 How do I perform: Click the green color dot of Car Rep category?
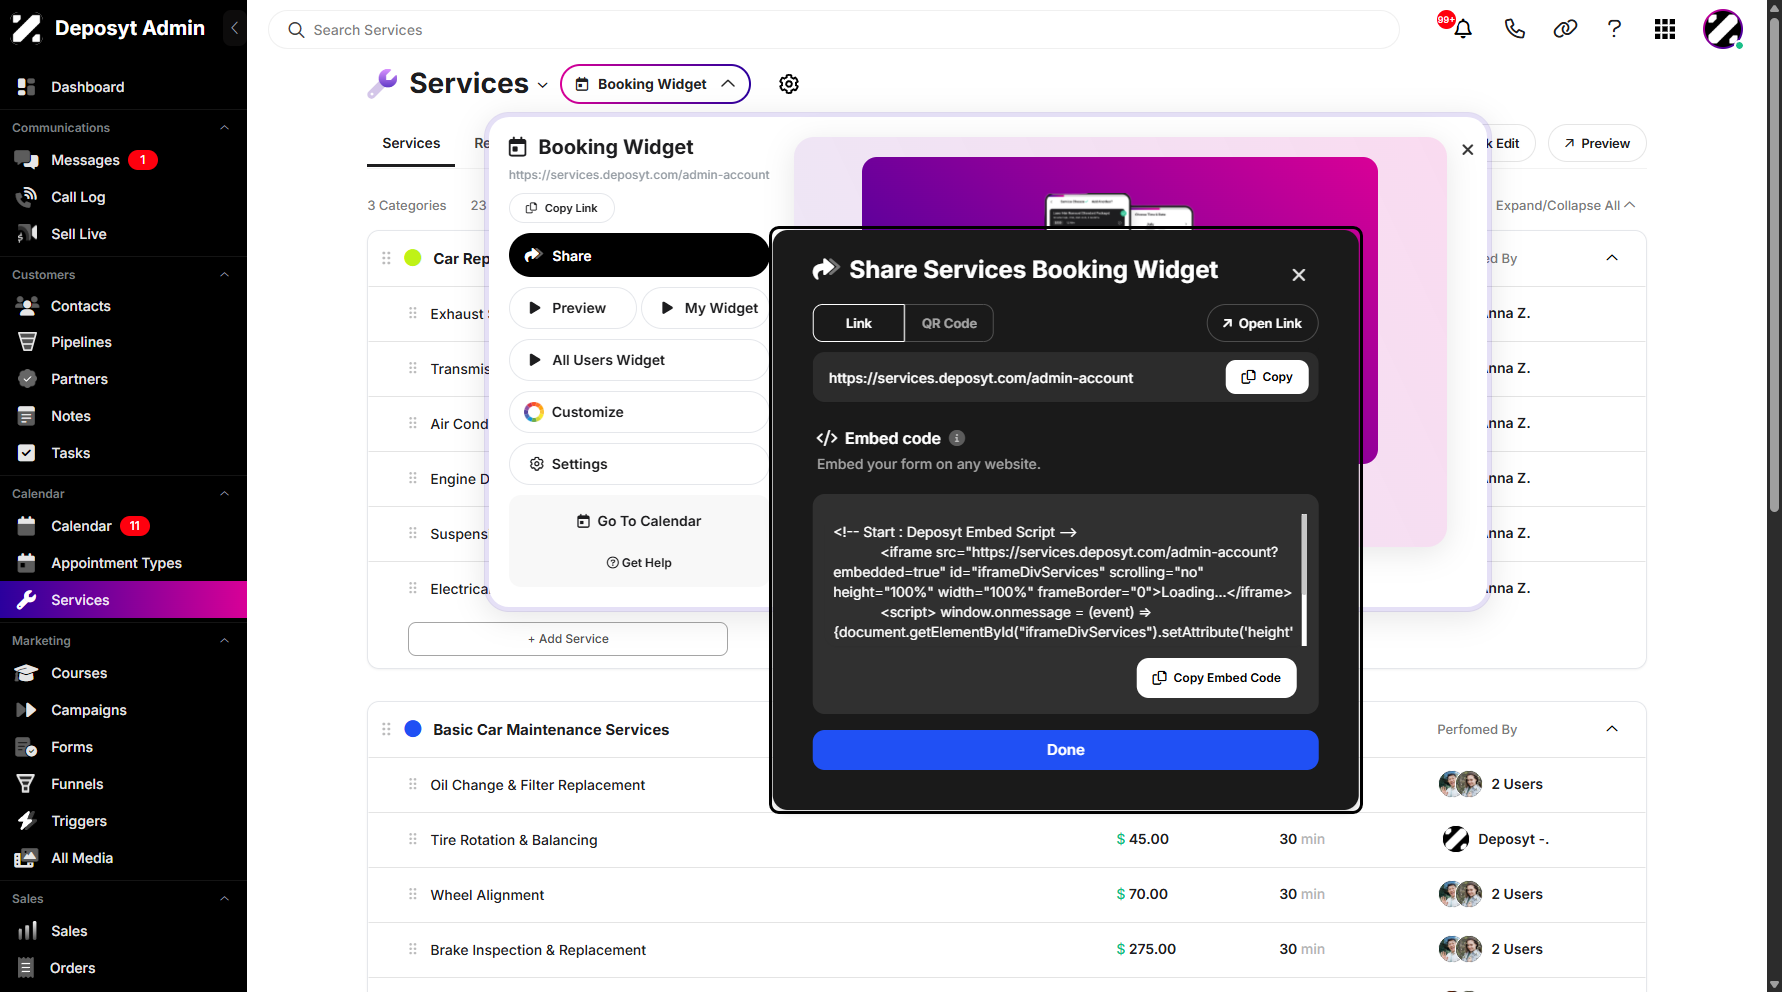(x=413, y=258)
